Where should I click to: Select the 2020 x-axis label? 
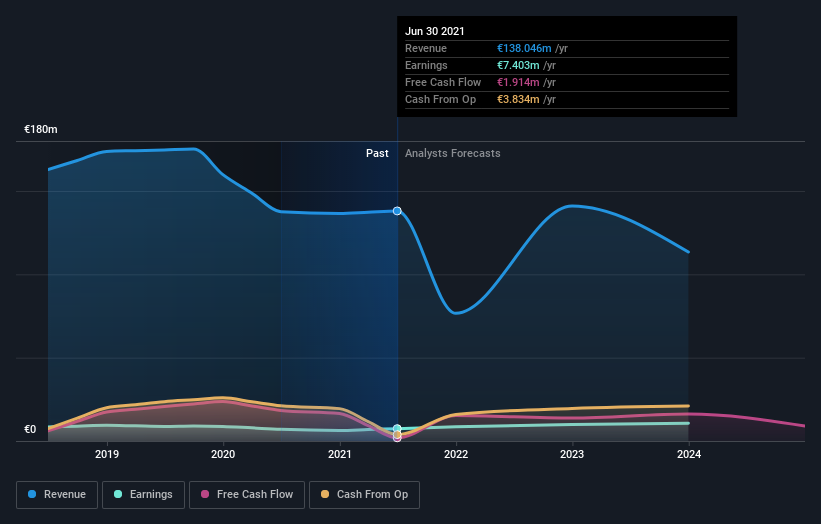pos(223,454)
